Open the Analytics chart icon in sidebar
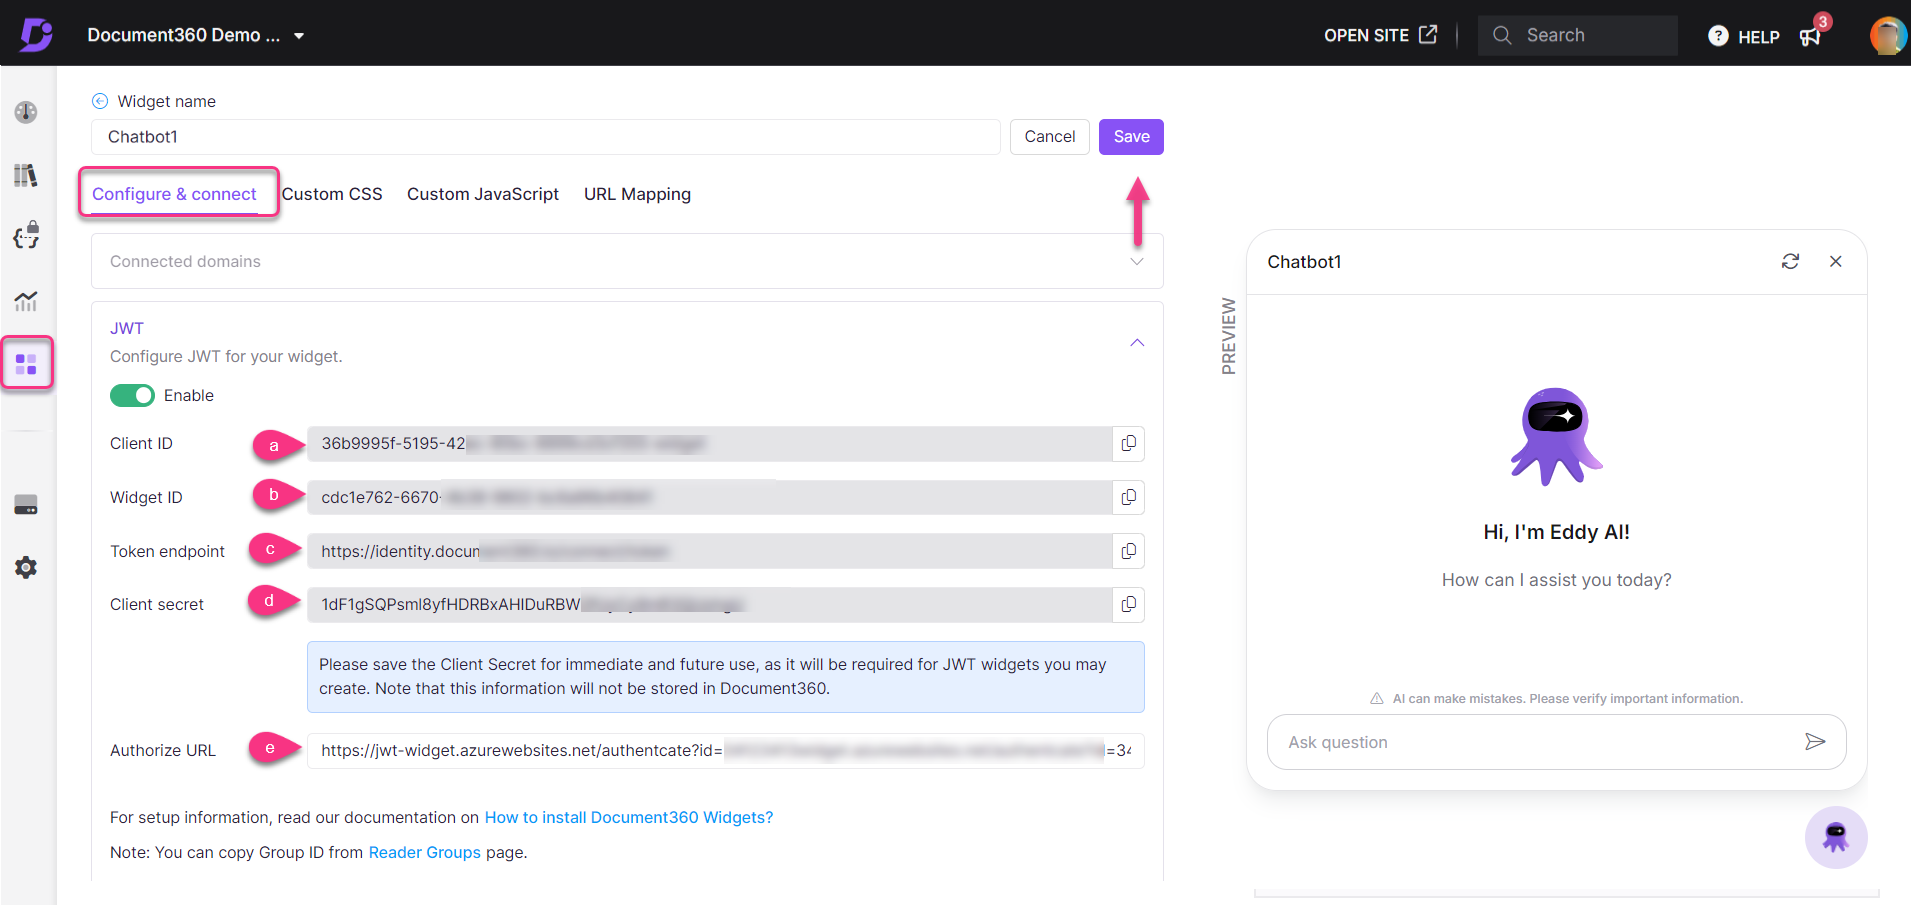The width and height of the screenshot is (1911, 905). click(26, 300)
